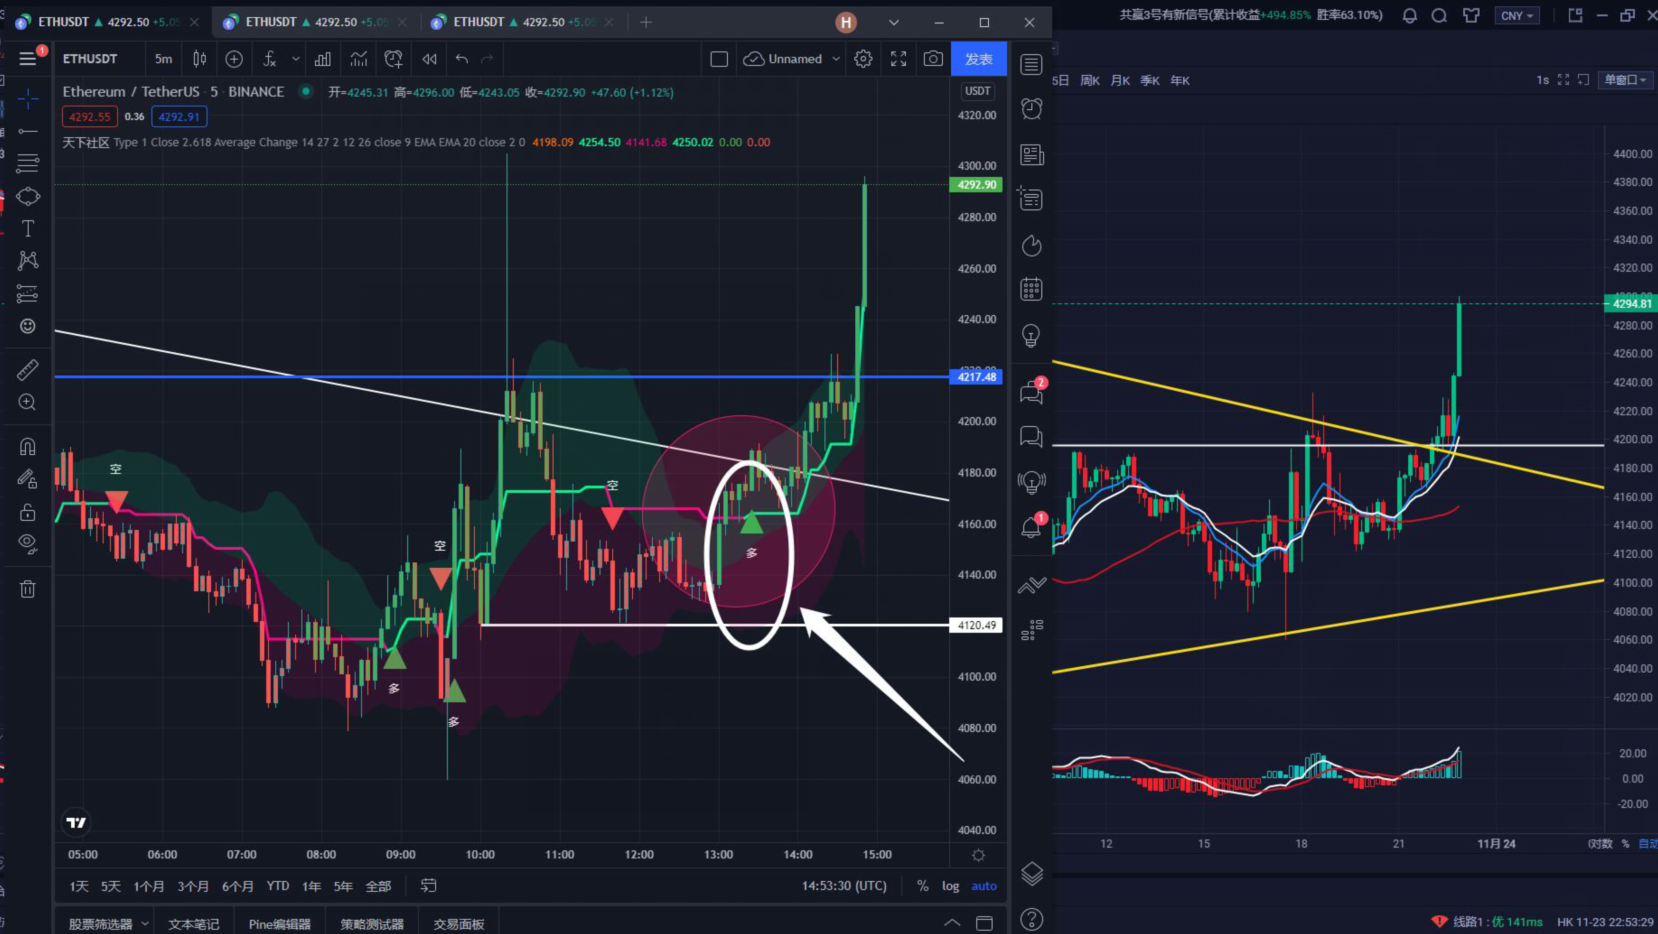Image resolution: width=1658 pixels, height=934 pixels.
Task: Open the 单窗口 window layout dropdown
Action: (x=1625, y=80)
